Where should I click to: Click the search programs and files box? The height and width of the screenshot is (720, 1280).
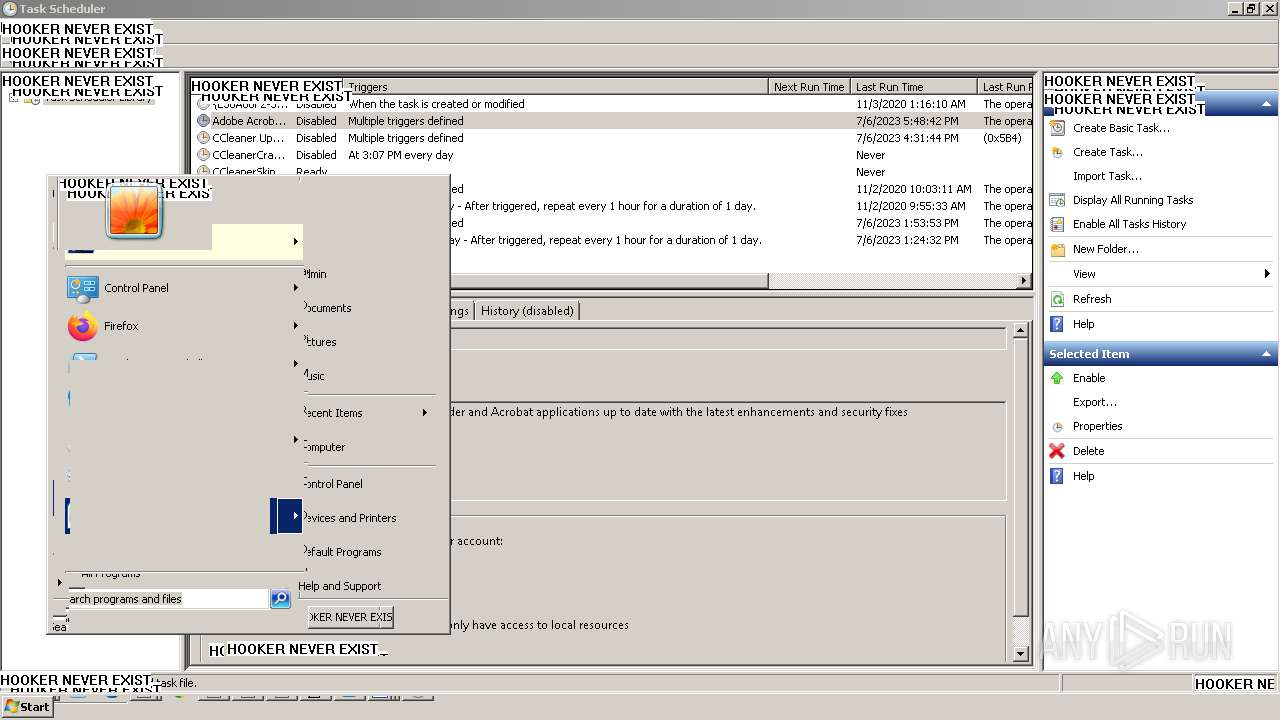(168, 599)
